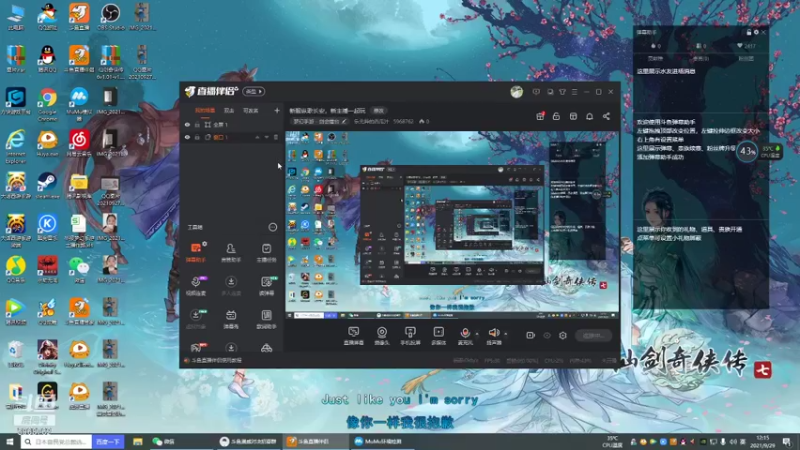800x450 pixels.
Task: Add a phone screen-cast source
Action: pos(410,336)
